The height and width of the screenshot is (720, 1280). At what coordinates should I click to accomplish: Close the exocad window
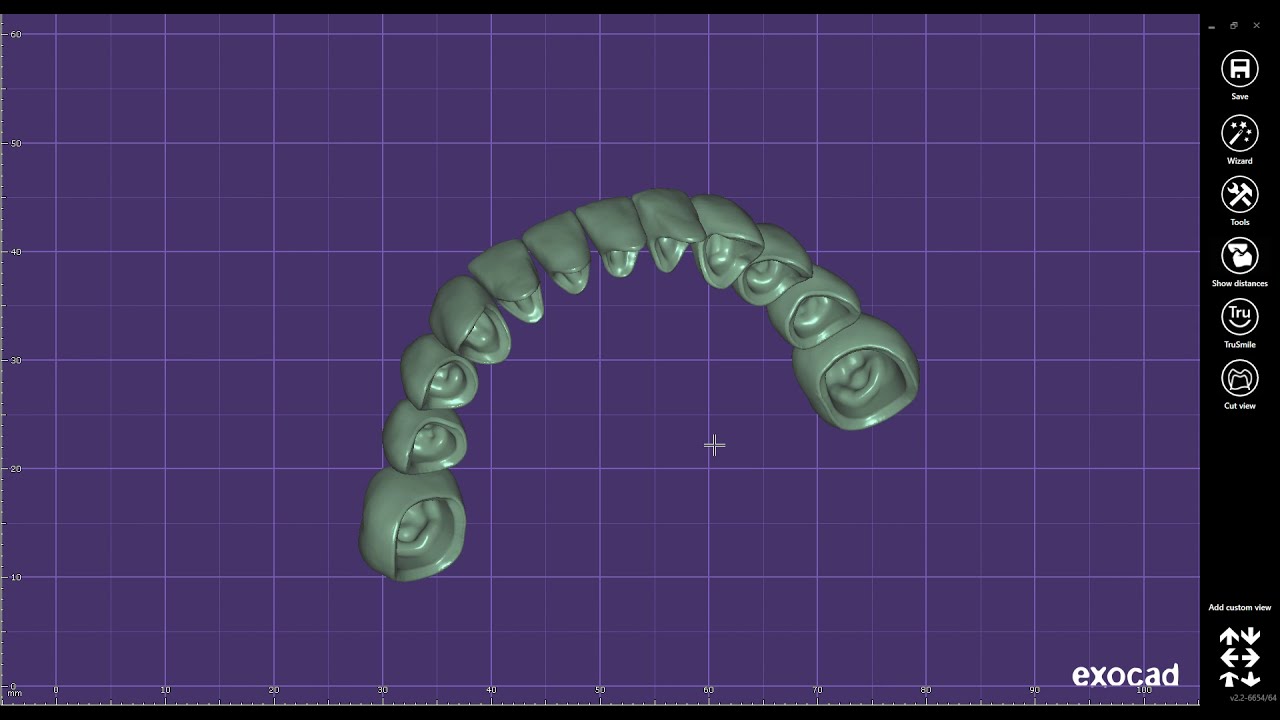[x=1256, y=26]
